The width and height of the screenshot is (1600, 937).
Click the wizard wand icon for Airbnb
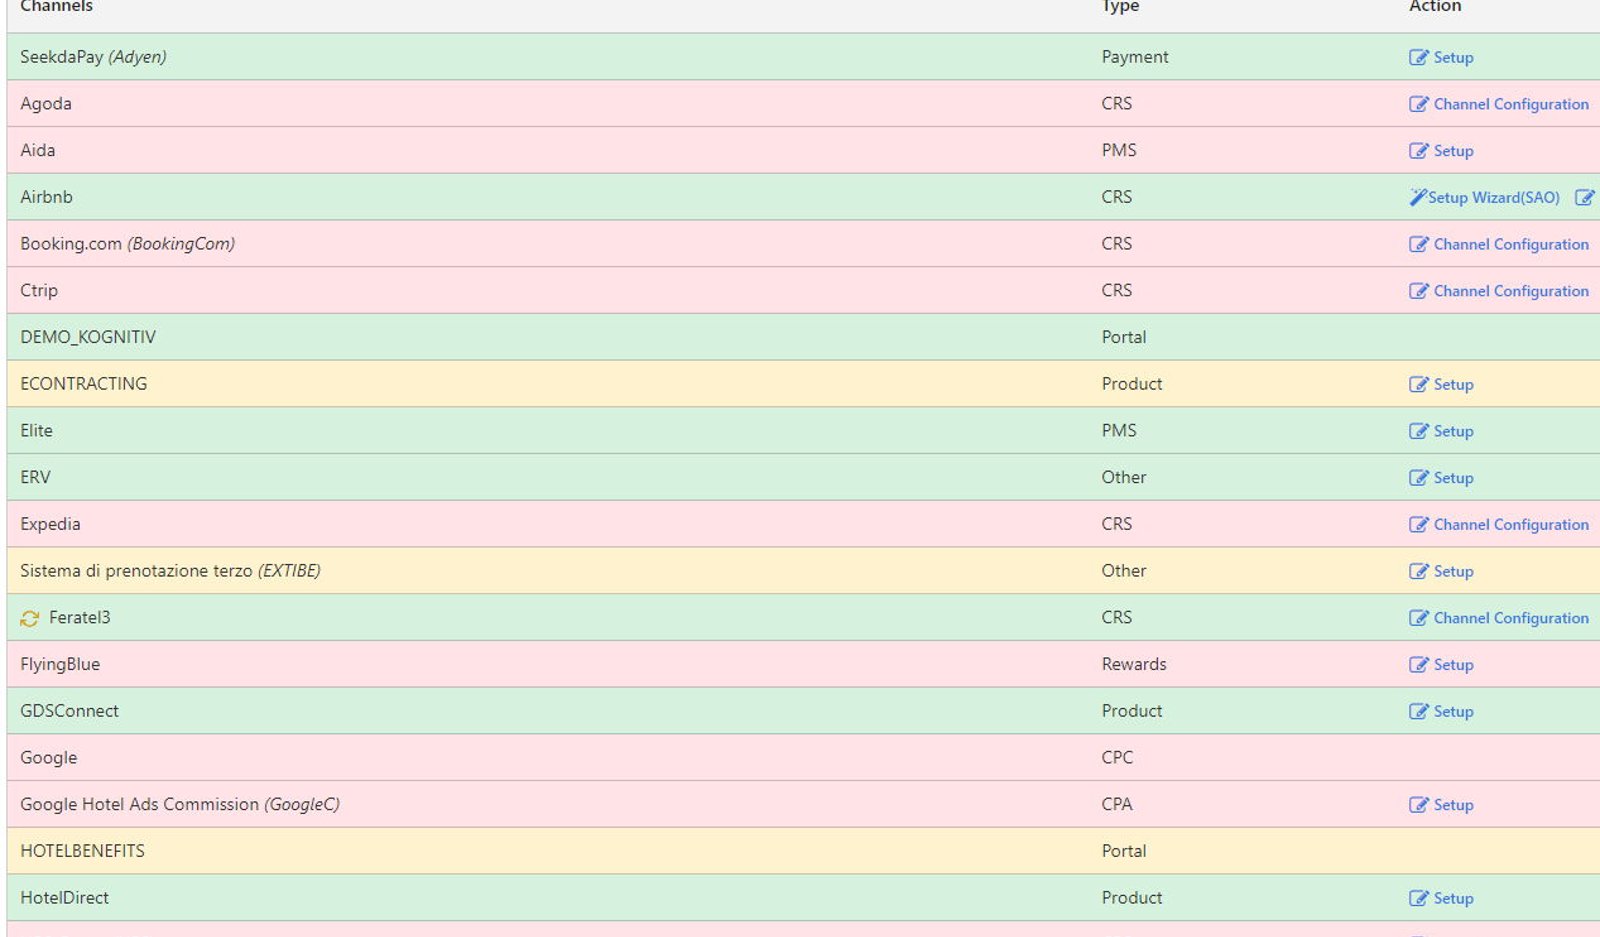coord(1417,197)
